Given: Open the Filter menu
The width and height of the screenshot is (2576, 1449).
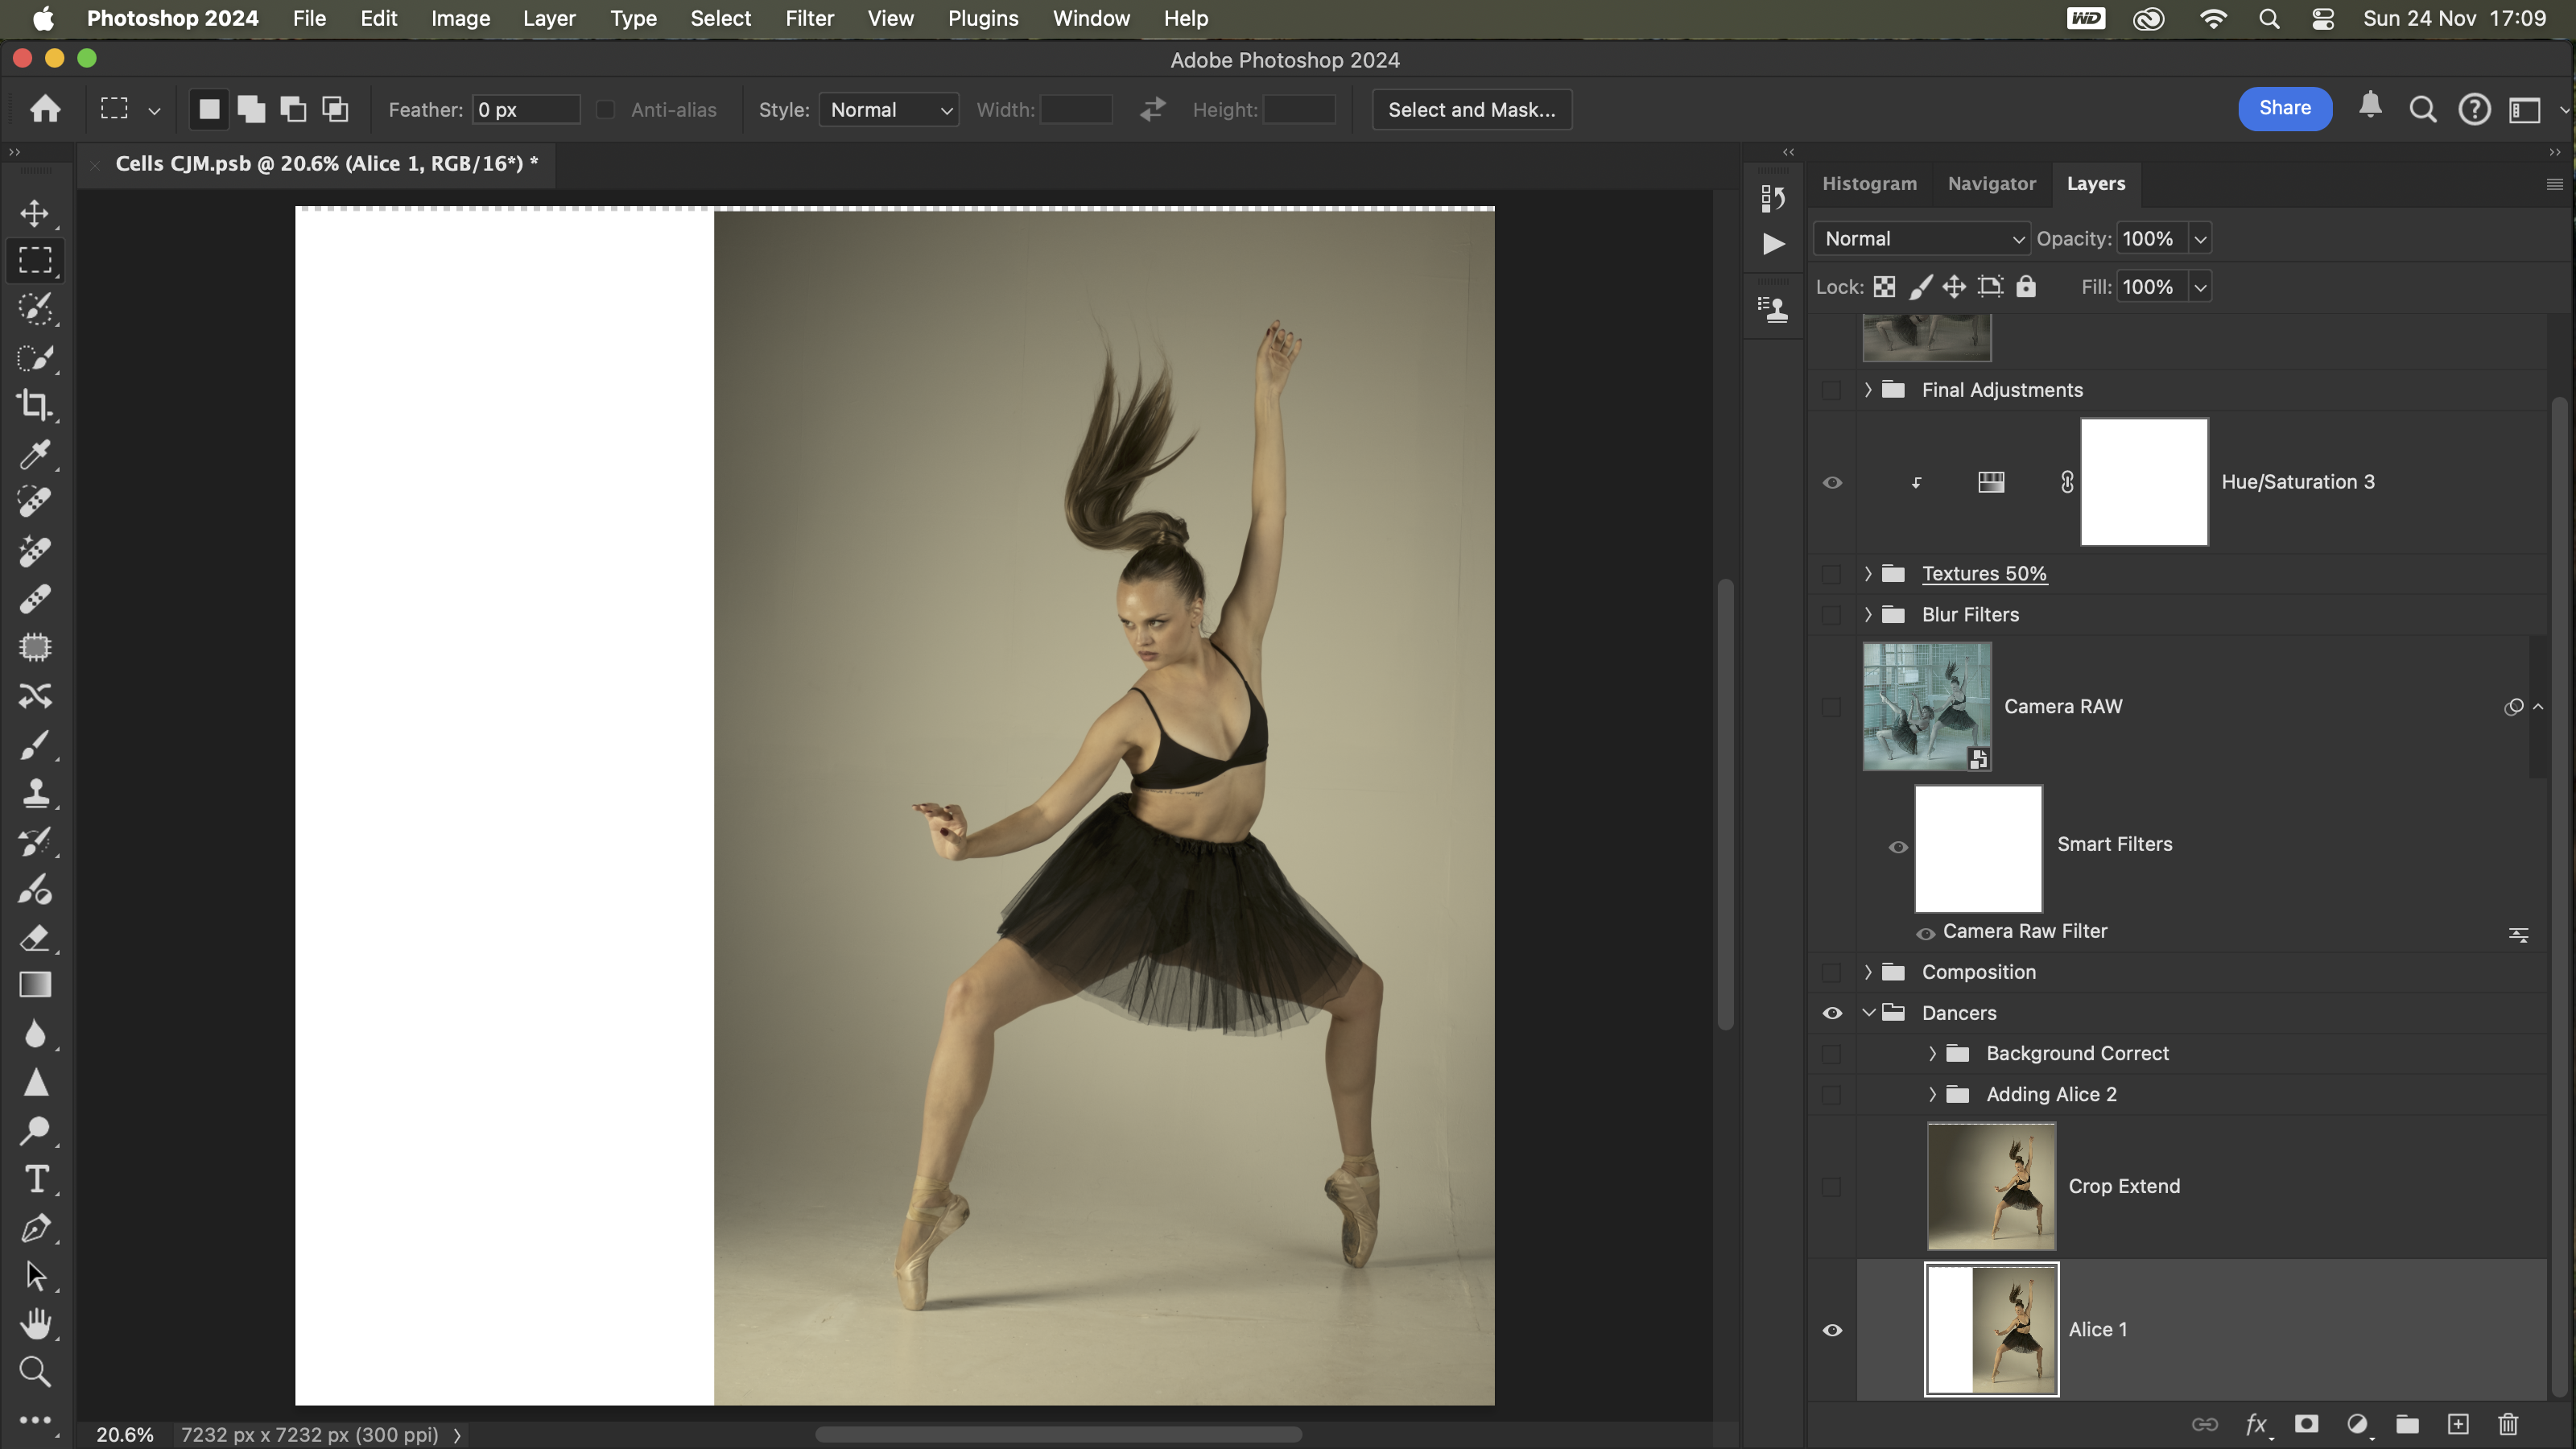Looking at the screenshot, I should click(809, 18).
